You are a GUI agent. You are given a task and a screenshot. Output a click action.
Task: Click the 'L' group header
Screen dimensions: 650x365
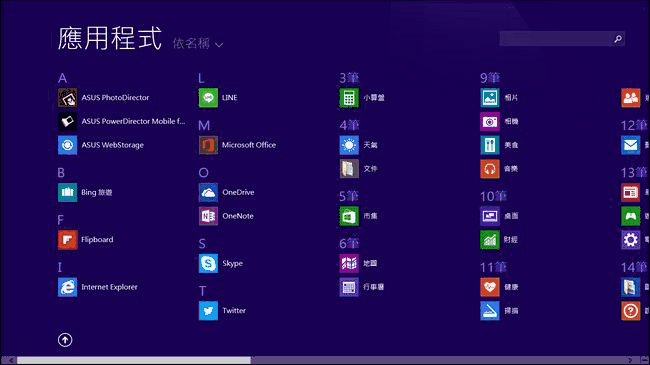[x=201, y=78]
